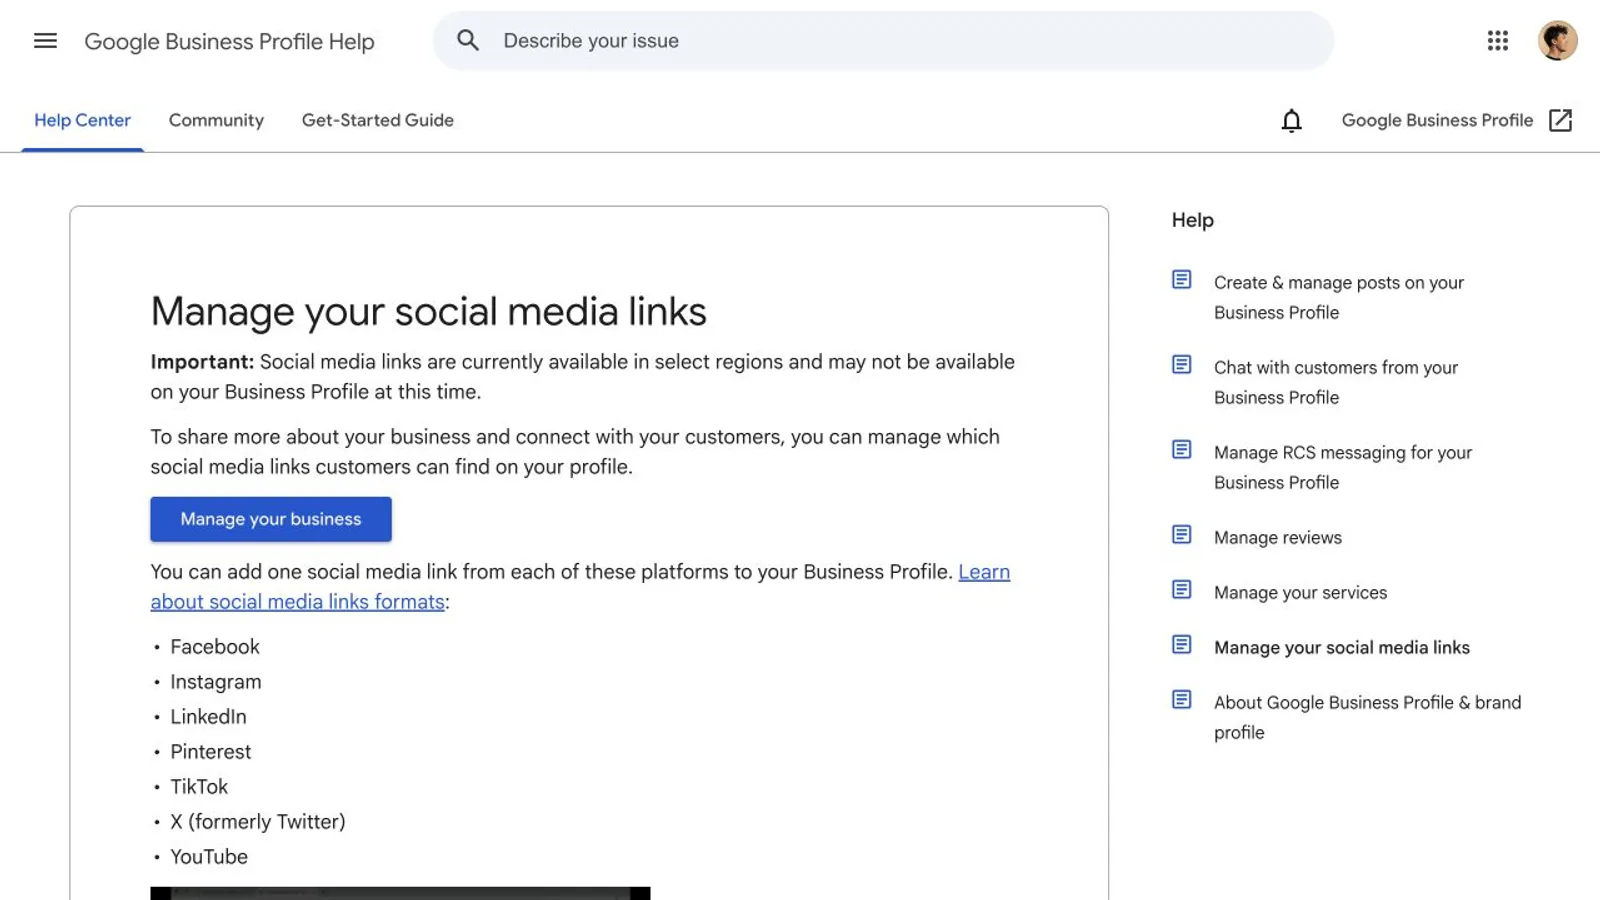1600x900 pixels.
Task: Open the Manage reviews help article
Action: 1278,538
